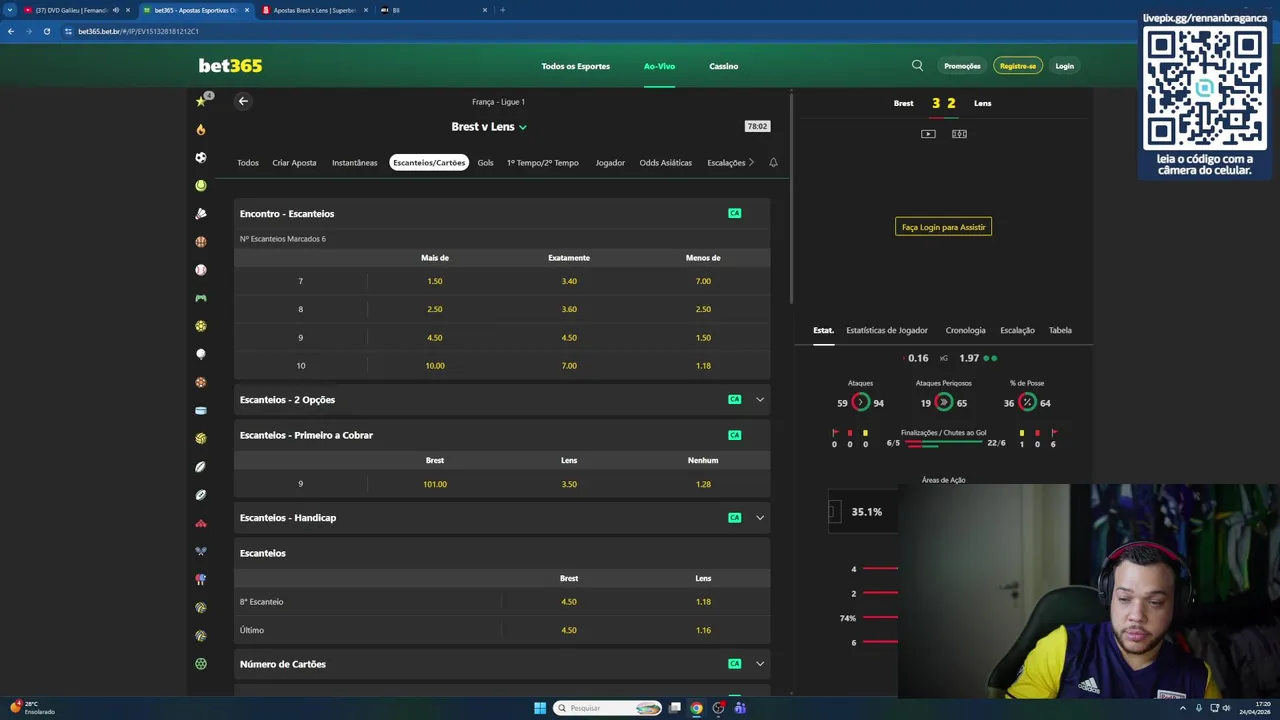Viewport: 1280px width, 720px height.
Task: Open the favorites star in sidebar
Action: pos(200,101)
